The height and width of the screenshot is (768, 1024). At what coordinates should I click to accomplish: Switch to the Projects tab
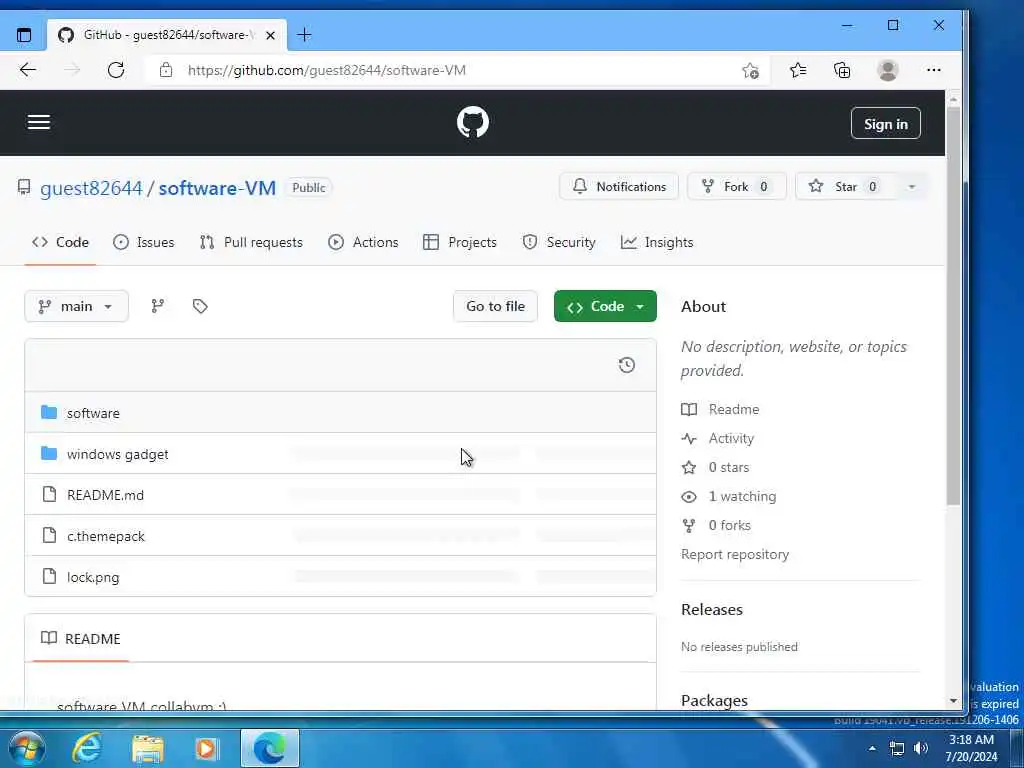[460, 242]
